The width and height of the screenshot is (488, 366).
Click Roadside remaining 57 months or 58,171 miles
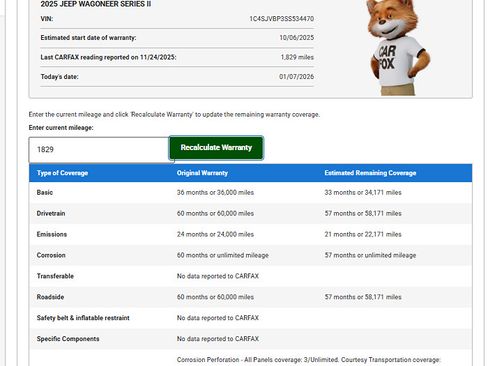pos(363,297)
